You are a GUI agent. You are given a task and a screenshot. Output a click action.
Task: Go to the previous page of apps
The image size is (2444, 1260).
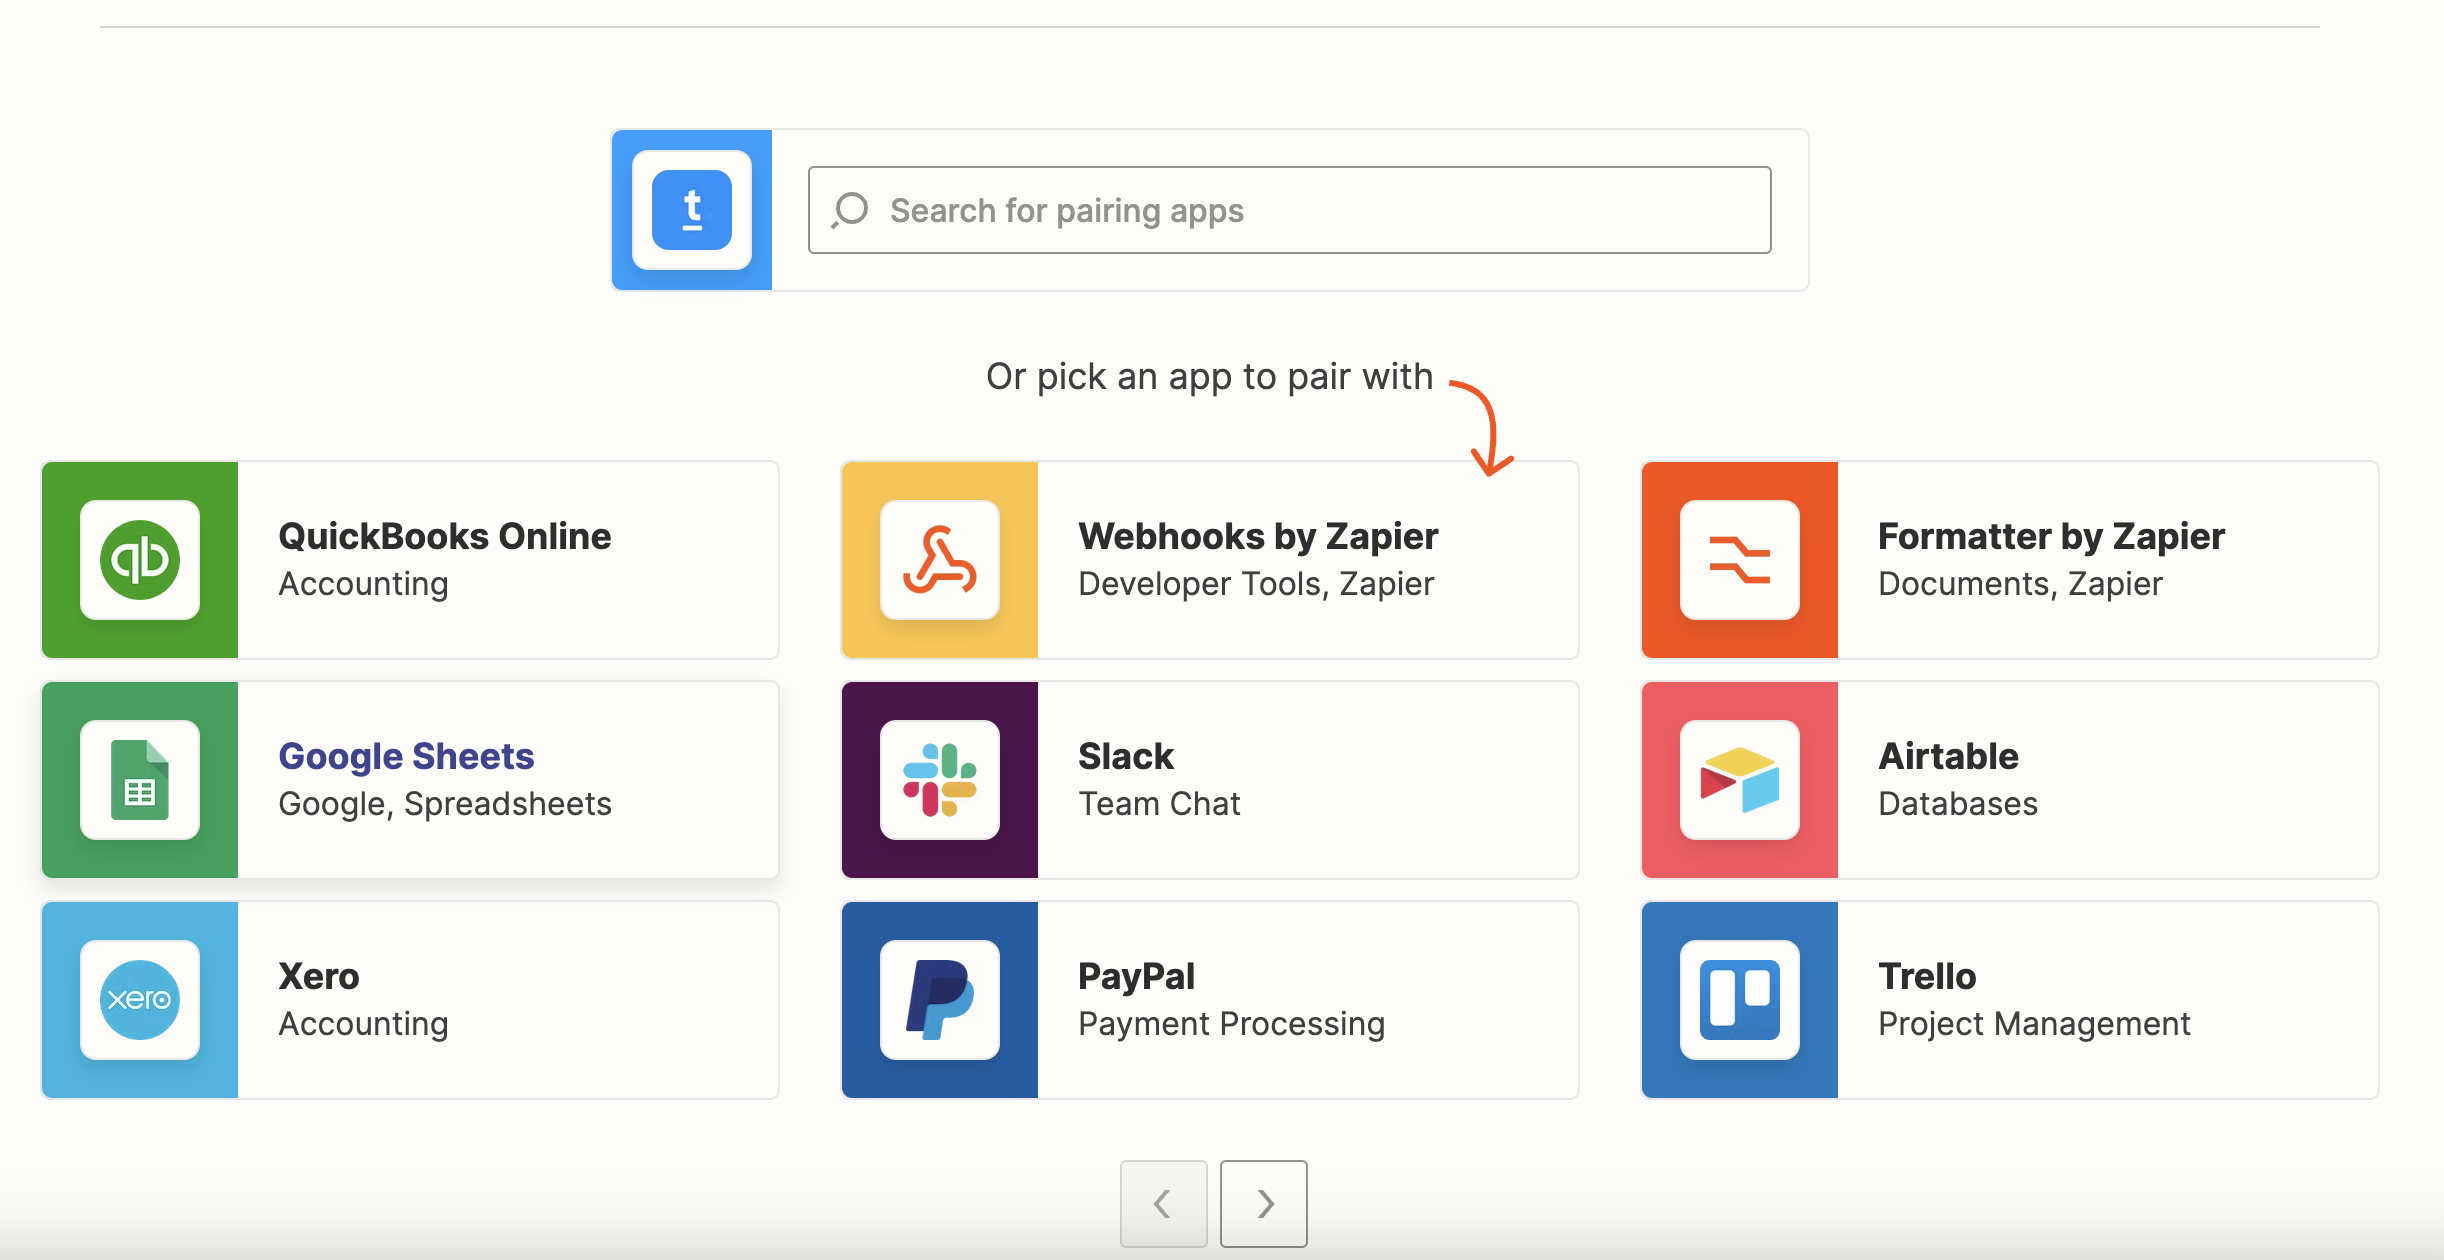[1164, 1203]
